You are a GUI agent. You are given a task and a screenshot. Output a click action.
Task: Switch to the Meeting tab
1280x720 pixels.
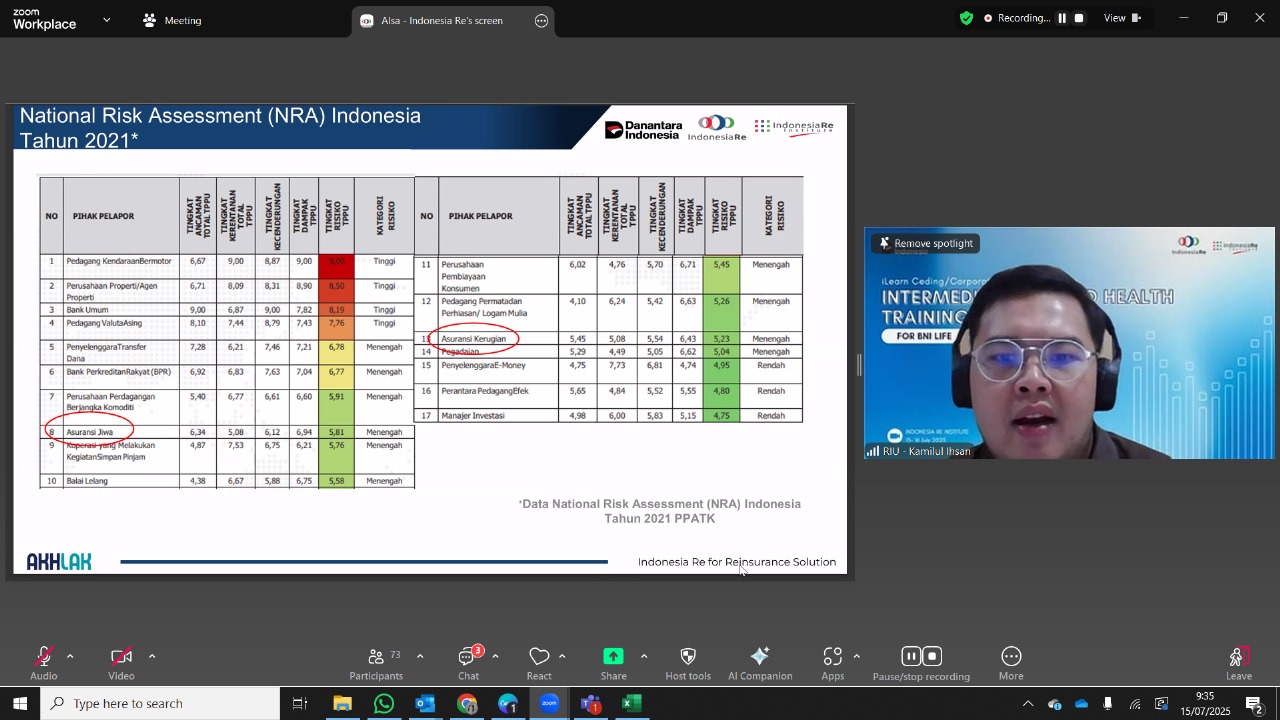click(x=172, y=20)
